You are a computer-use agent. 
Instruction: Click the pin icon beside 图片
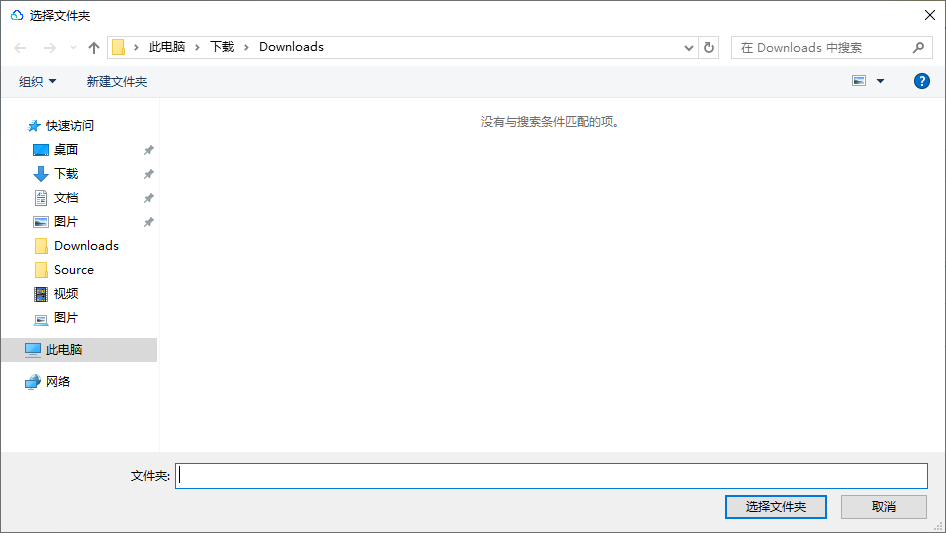pos(148,222)
